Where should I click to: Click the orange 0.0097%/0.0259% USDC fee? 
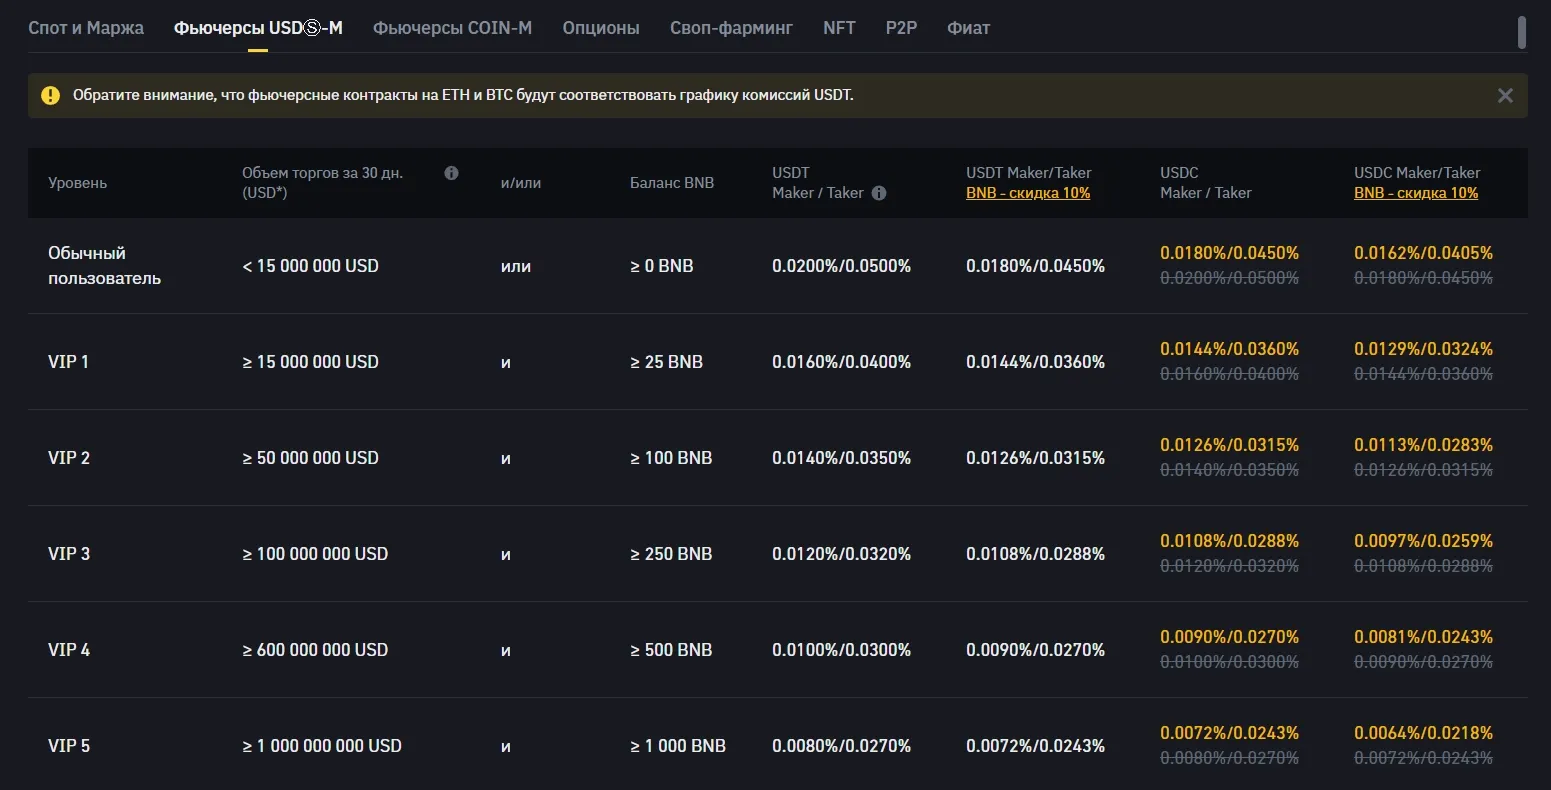(1423, 541)
